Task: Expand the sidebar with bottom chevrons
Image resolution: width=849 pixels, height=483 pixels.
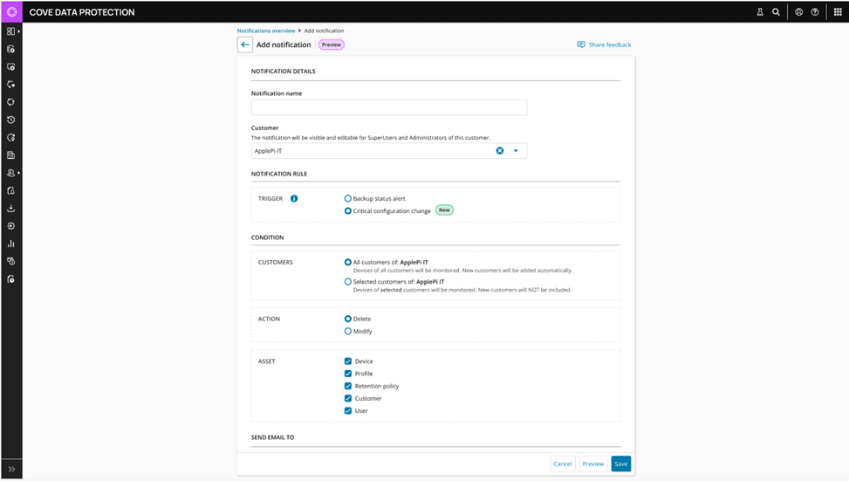Action: [x=11, y=469]
